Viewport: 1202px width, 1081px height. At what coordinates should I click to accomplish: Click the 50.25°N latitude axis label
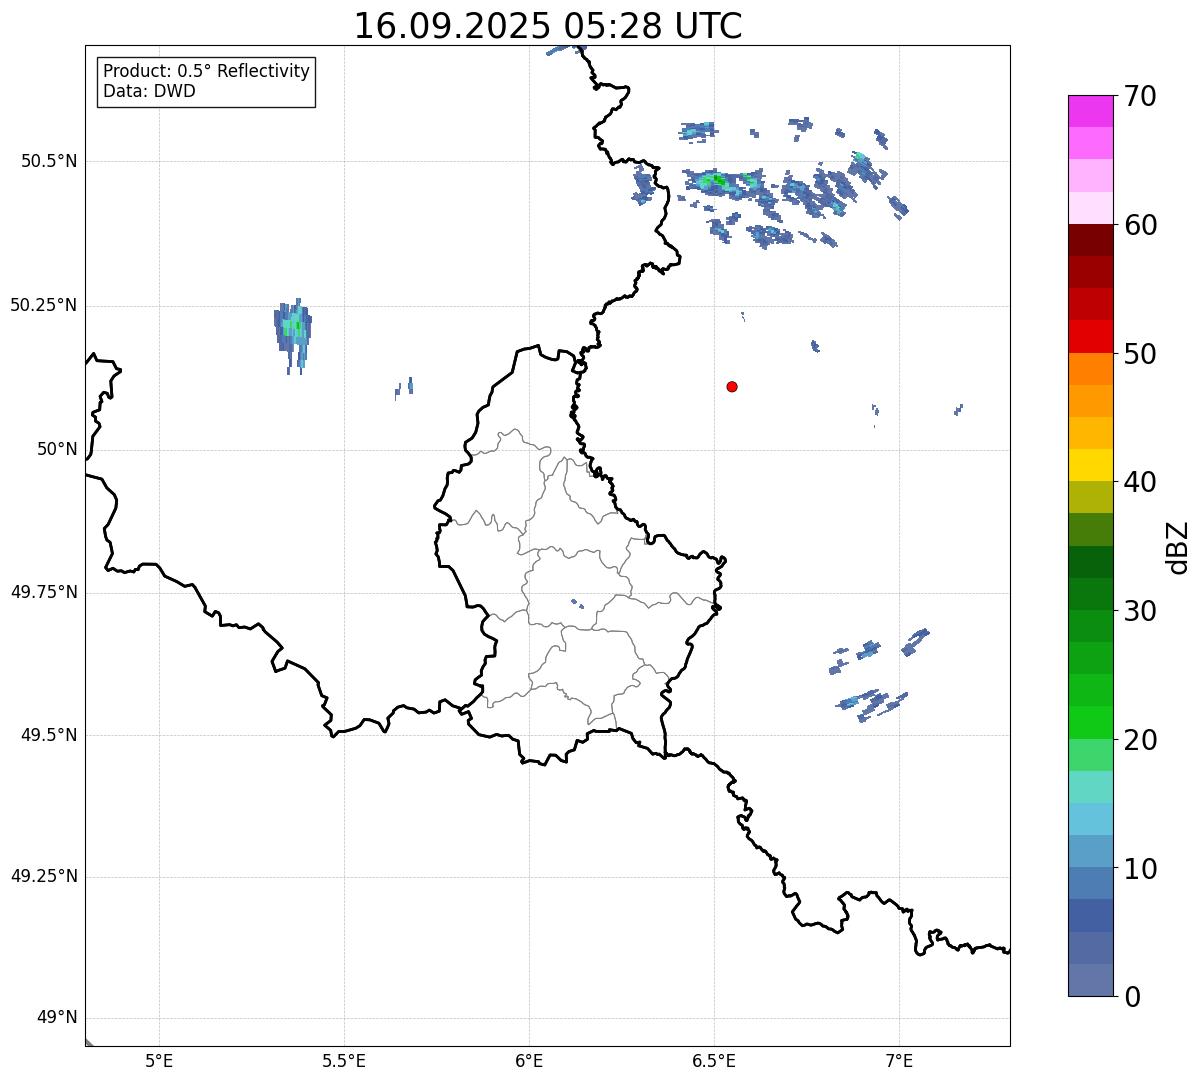coord(43,305)
